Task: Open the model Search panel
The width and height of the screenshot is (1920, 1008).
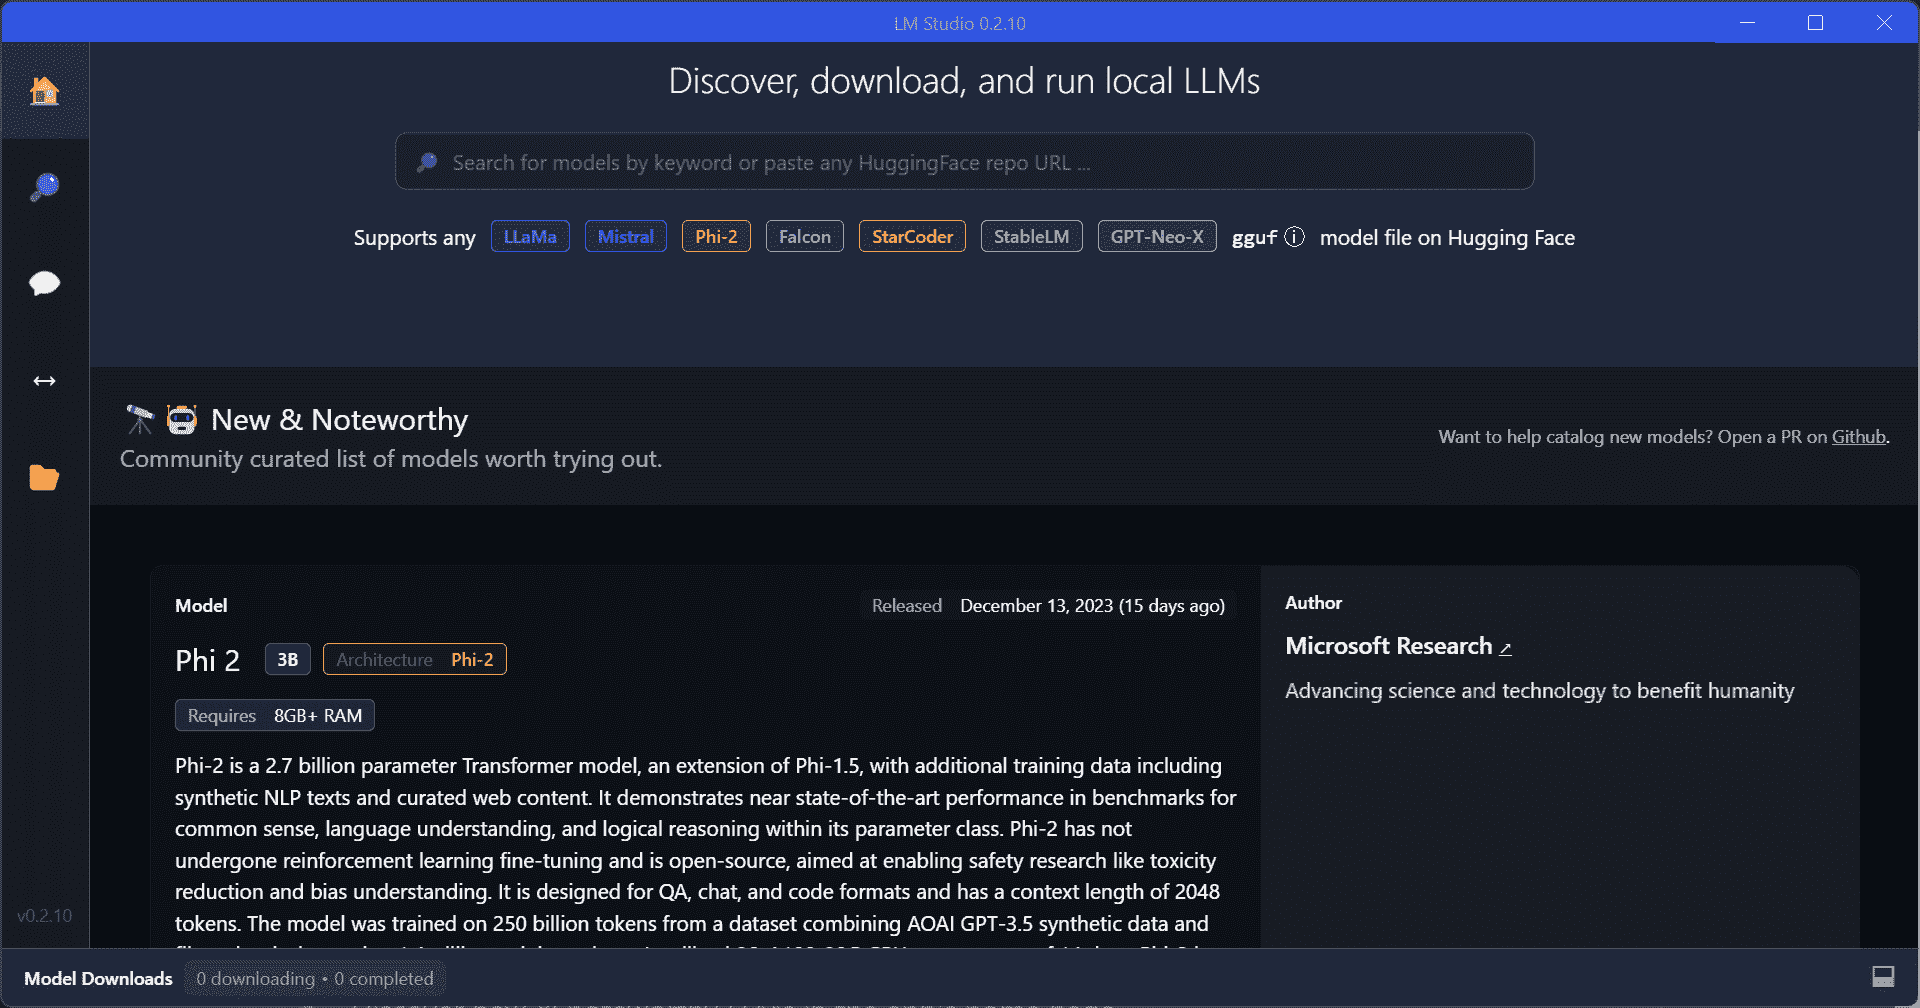Action: click(x=44, y=186)
